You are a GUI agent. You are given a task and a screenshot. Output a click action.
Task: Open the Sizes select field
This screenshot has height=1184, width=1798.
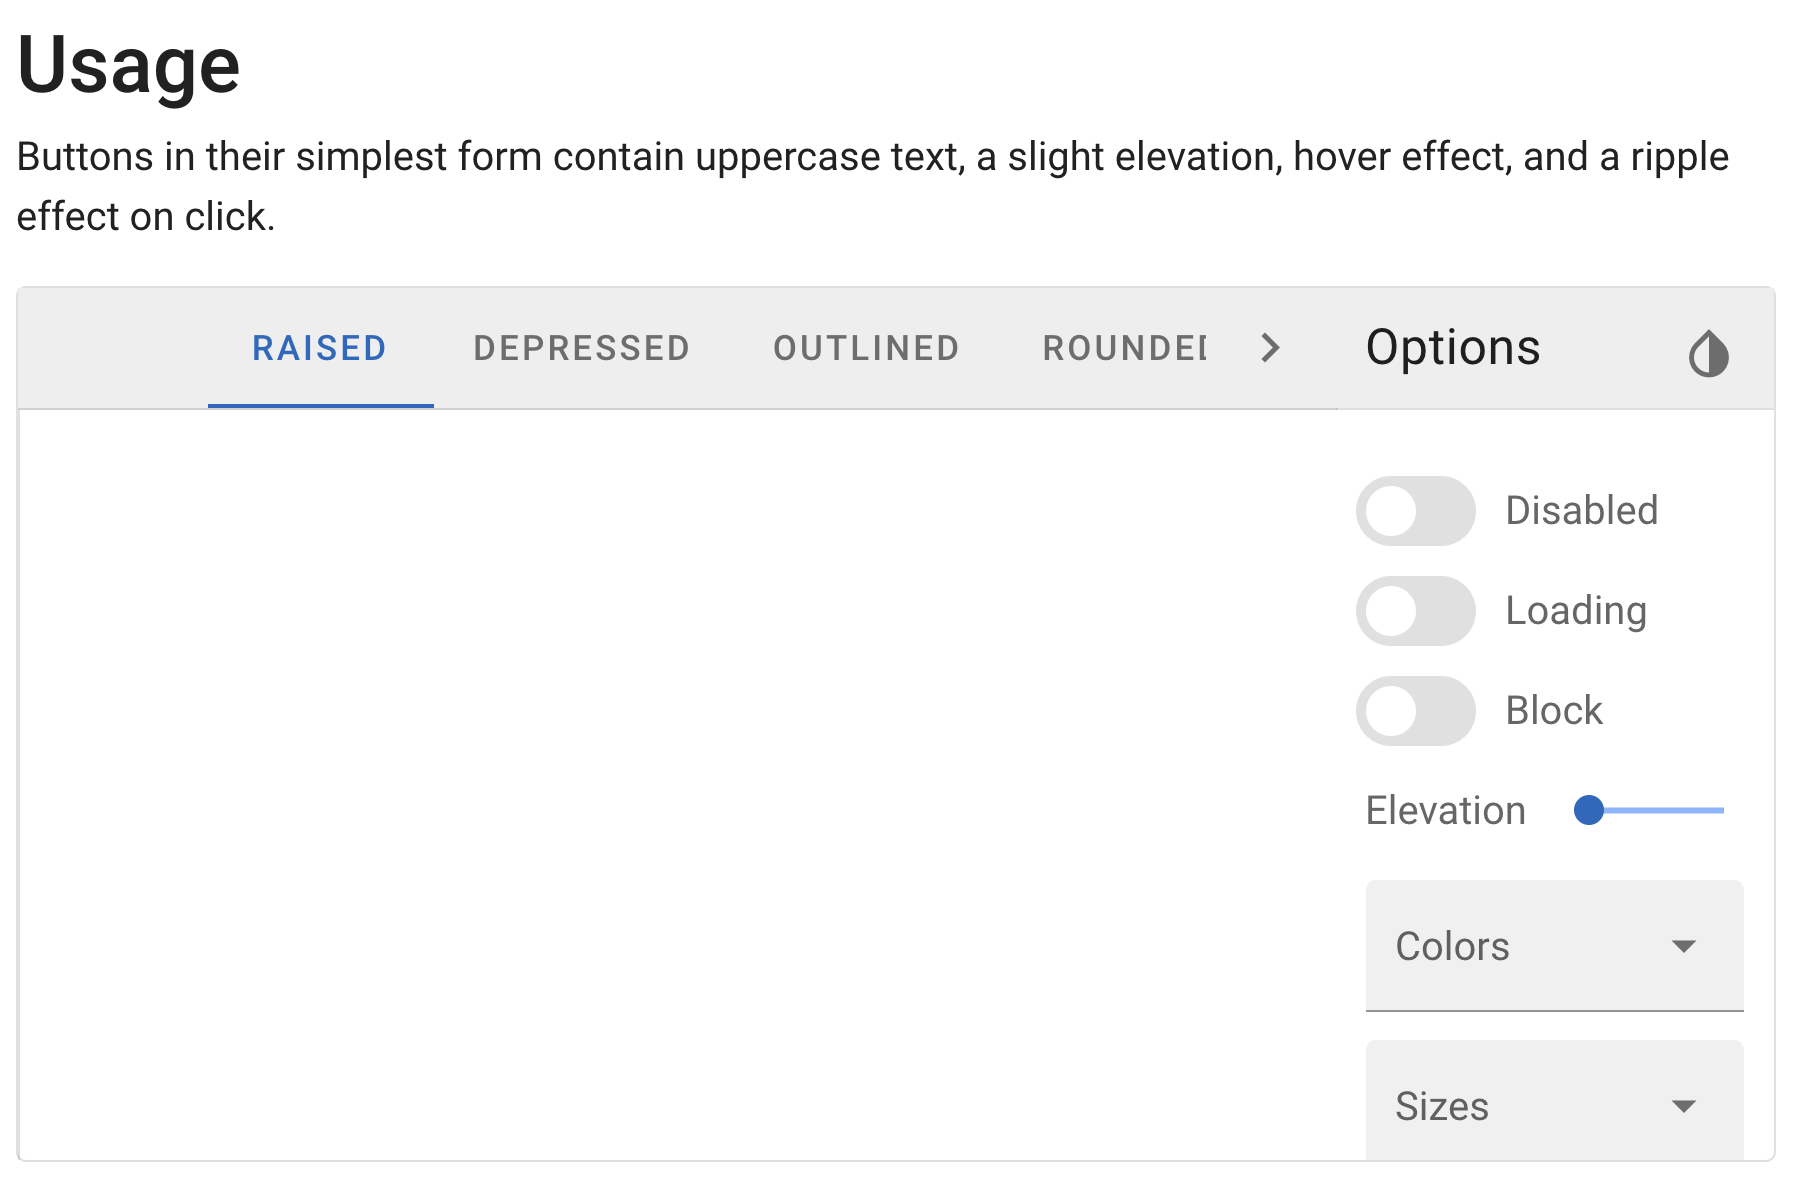tap(1554, 1101)
